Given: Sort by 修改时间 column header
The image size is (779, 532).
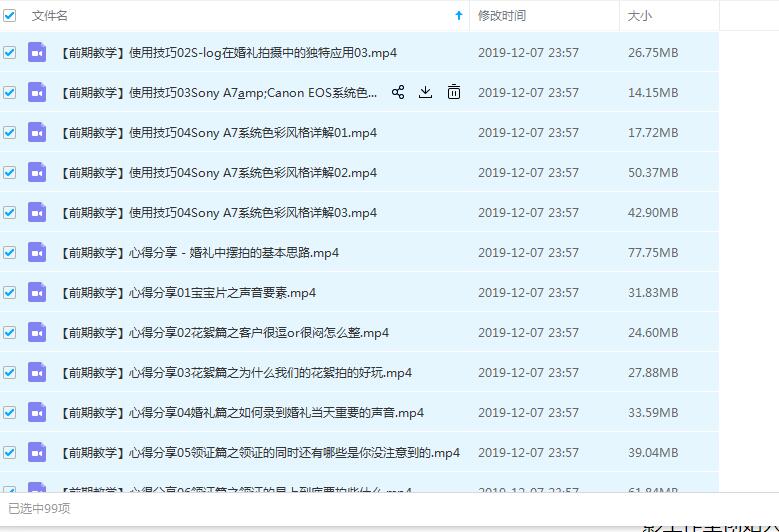Looking at the screenshot, I should pyautogui.click(x=502, y=15).
